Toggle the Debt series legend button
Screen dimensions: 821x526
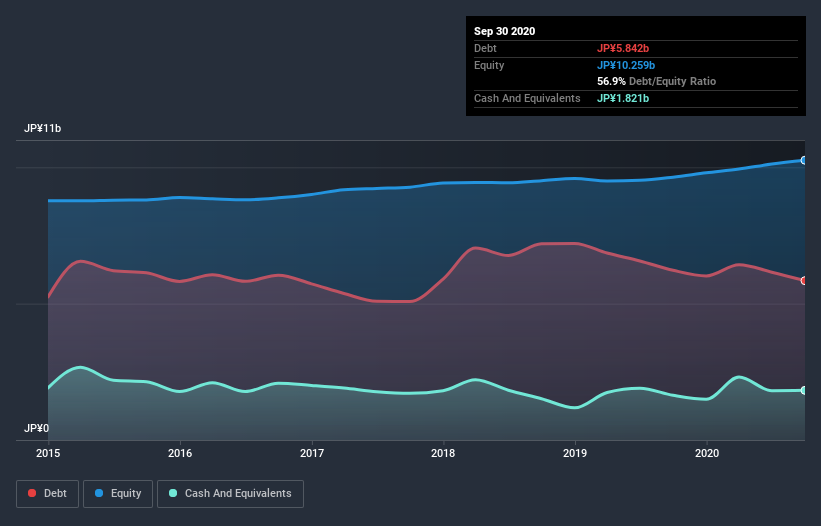[48, 494]
